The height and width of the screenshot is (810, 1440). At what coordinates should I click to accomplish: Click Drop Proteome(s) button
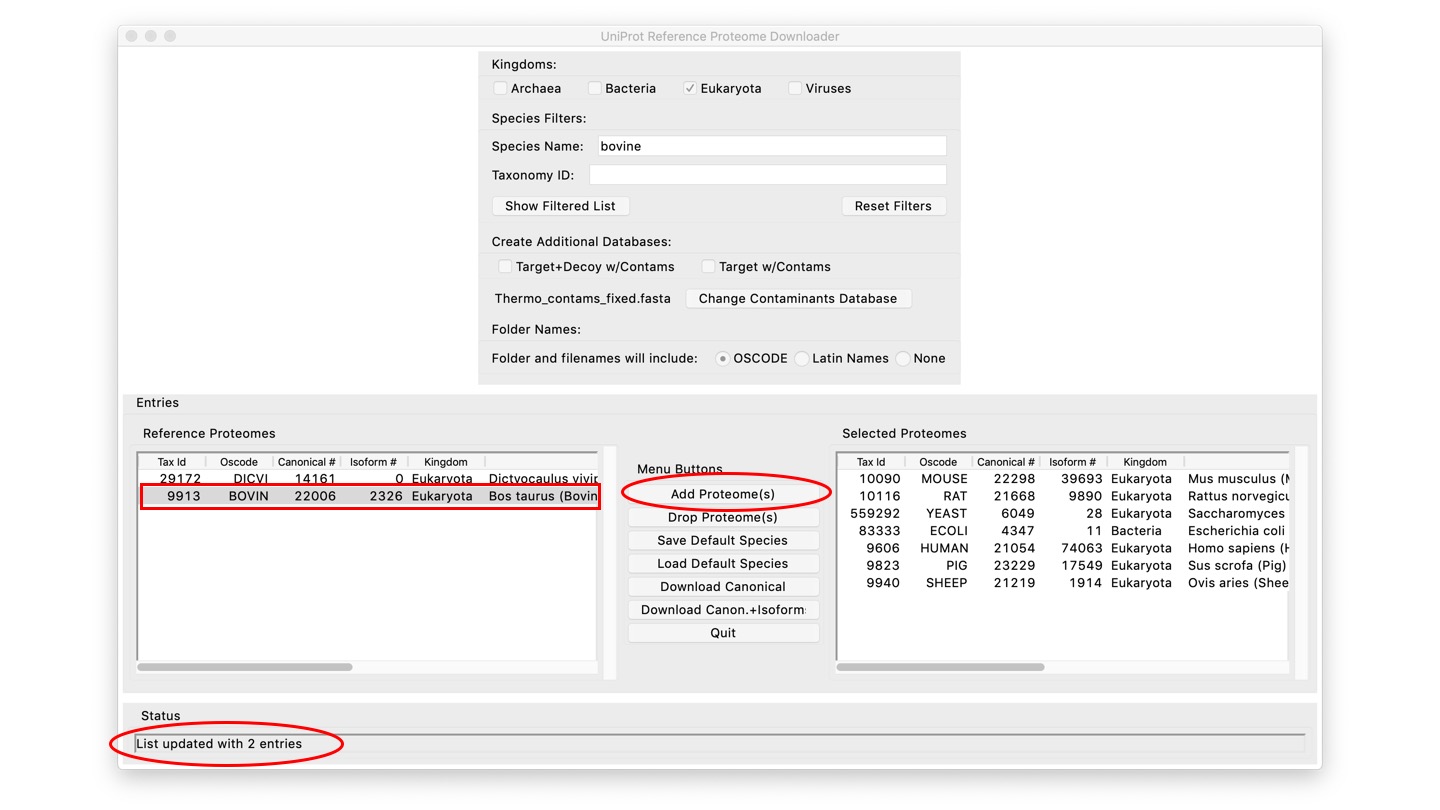pos(723,517)
